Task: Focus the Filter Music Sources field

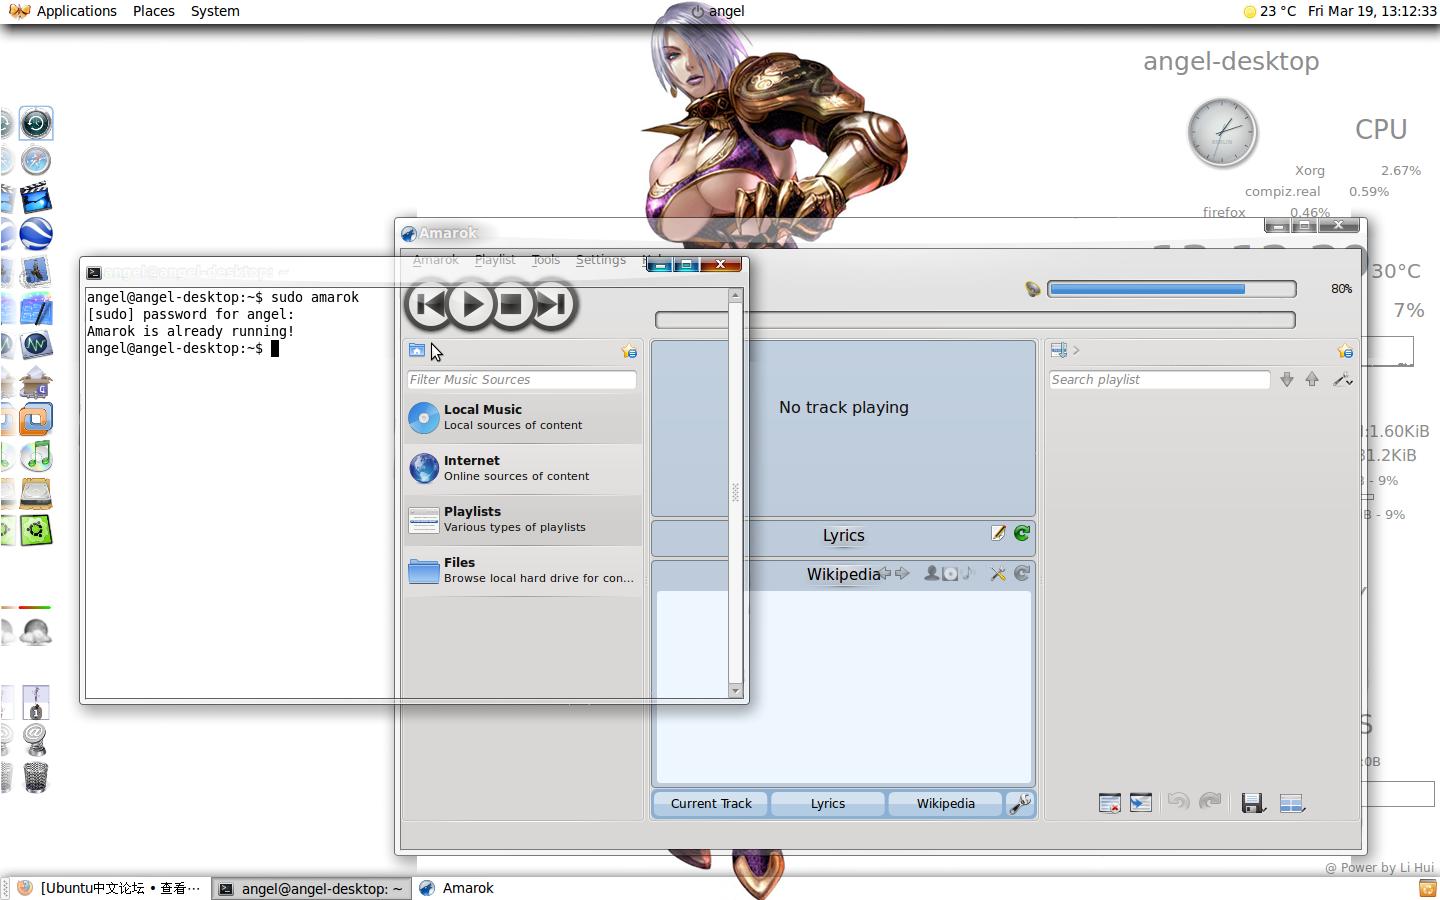Action: 521,380
